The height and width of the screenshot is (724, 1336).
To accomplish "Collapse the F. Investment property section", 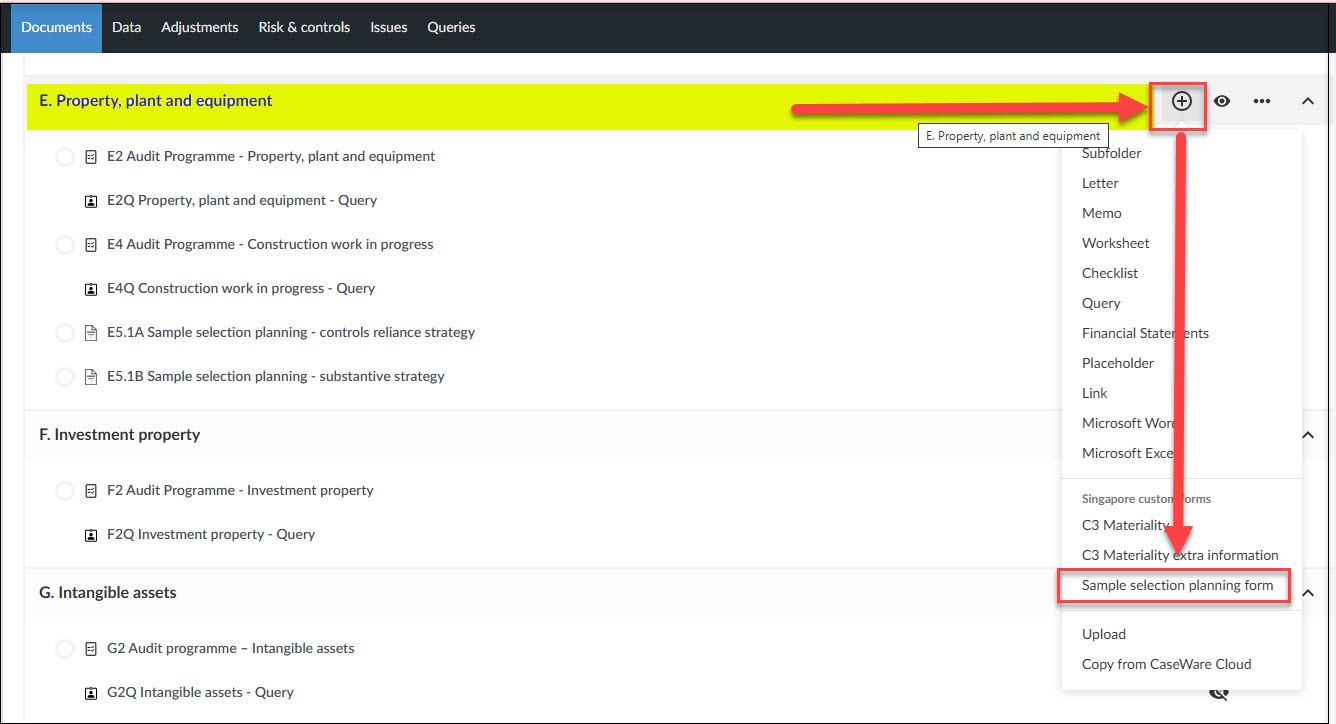I will point(1307,435).
